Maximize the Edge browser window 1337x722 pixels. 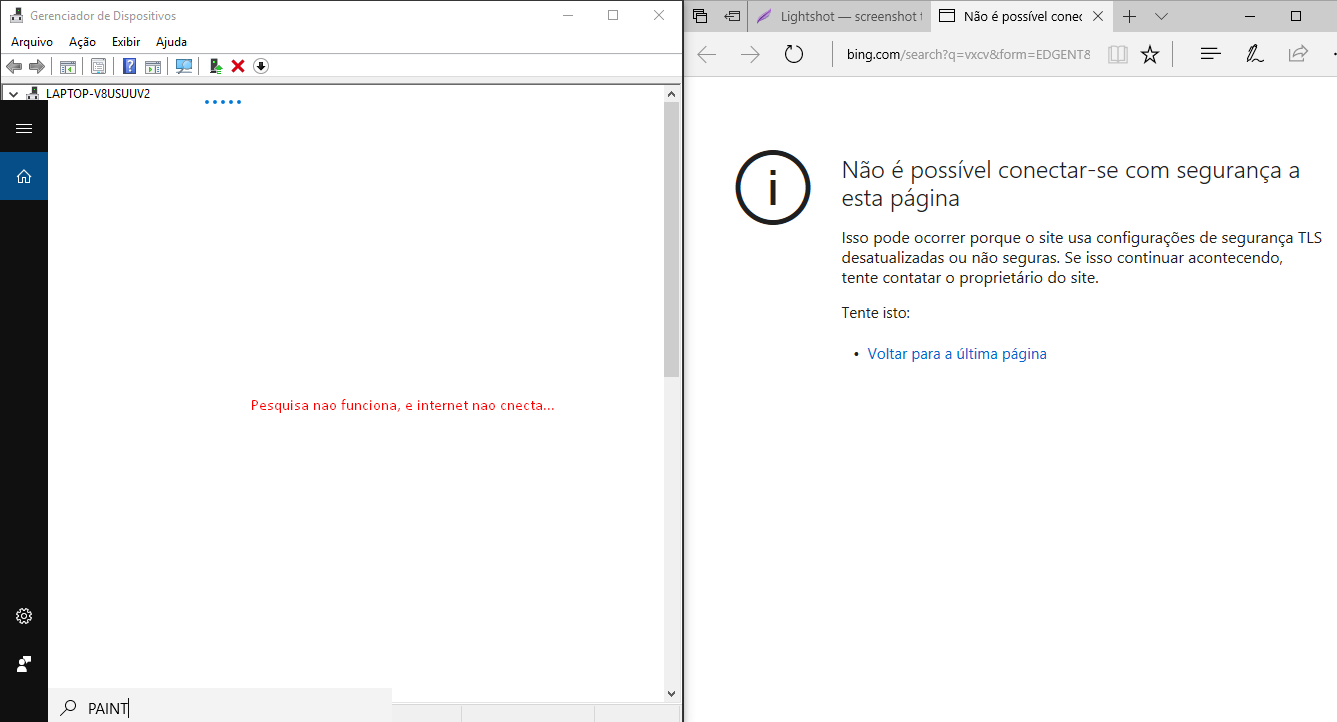(x=1296, y=16)
